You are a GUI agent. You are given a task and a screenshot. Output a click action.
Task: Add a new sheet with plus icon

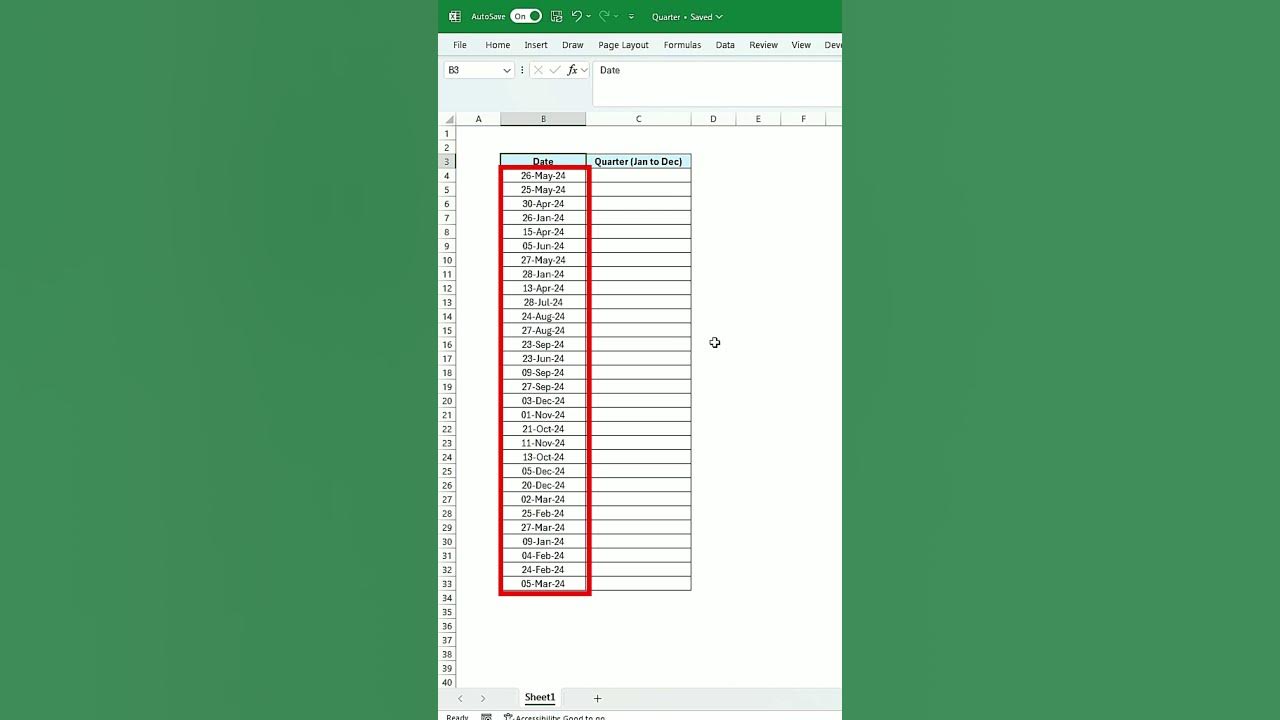[x=597, y=698]
